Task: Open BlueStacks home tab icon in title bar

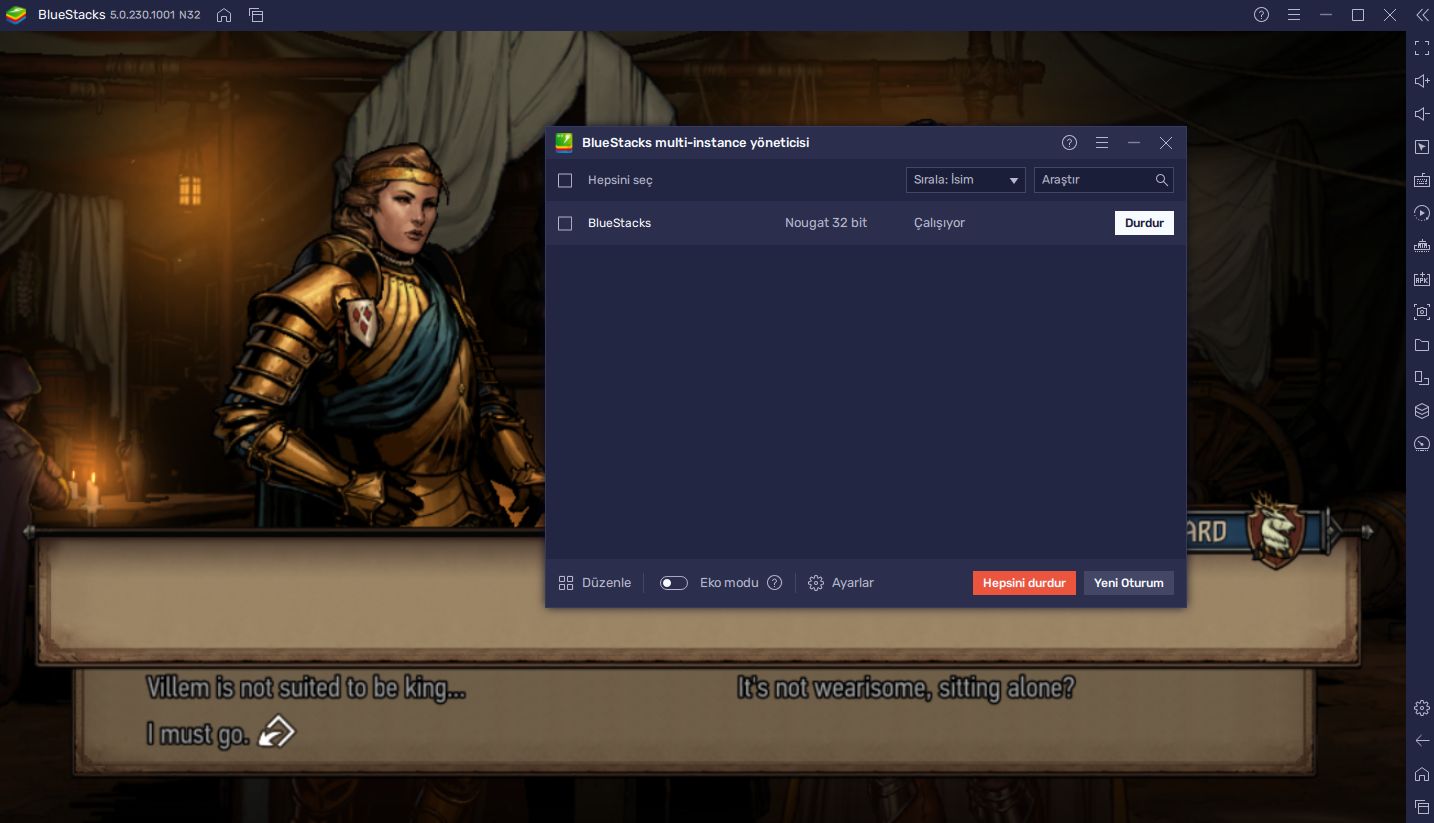Action: [224, 15]
